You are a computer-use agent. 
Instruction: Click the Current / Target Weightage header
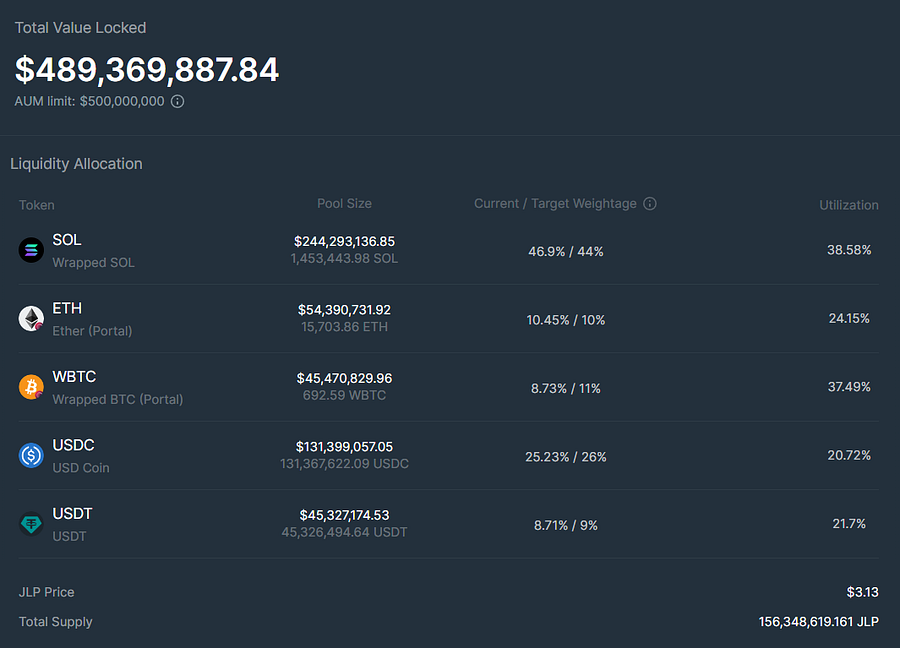pos(555,203)
